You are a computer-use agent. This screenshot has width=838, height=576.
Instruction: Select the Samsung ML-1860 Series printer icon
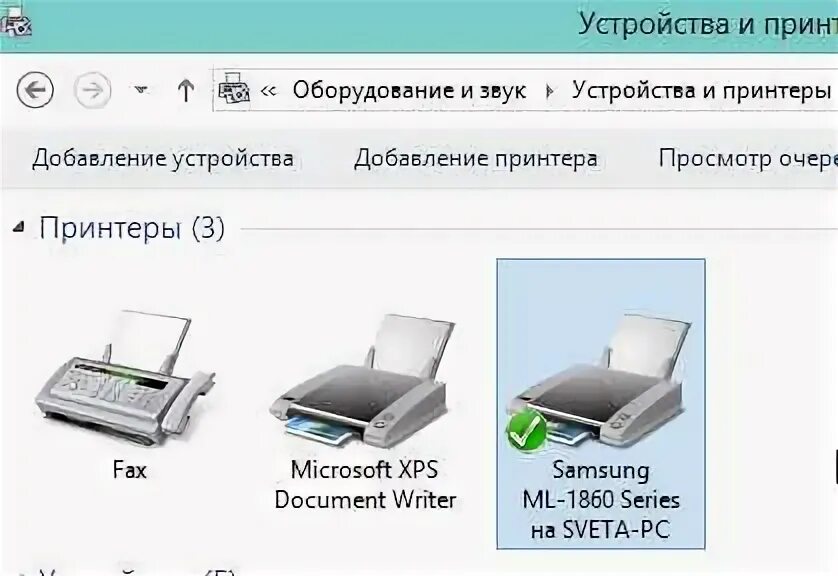coord(599,382)
